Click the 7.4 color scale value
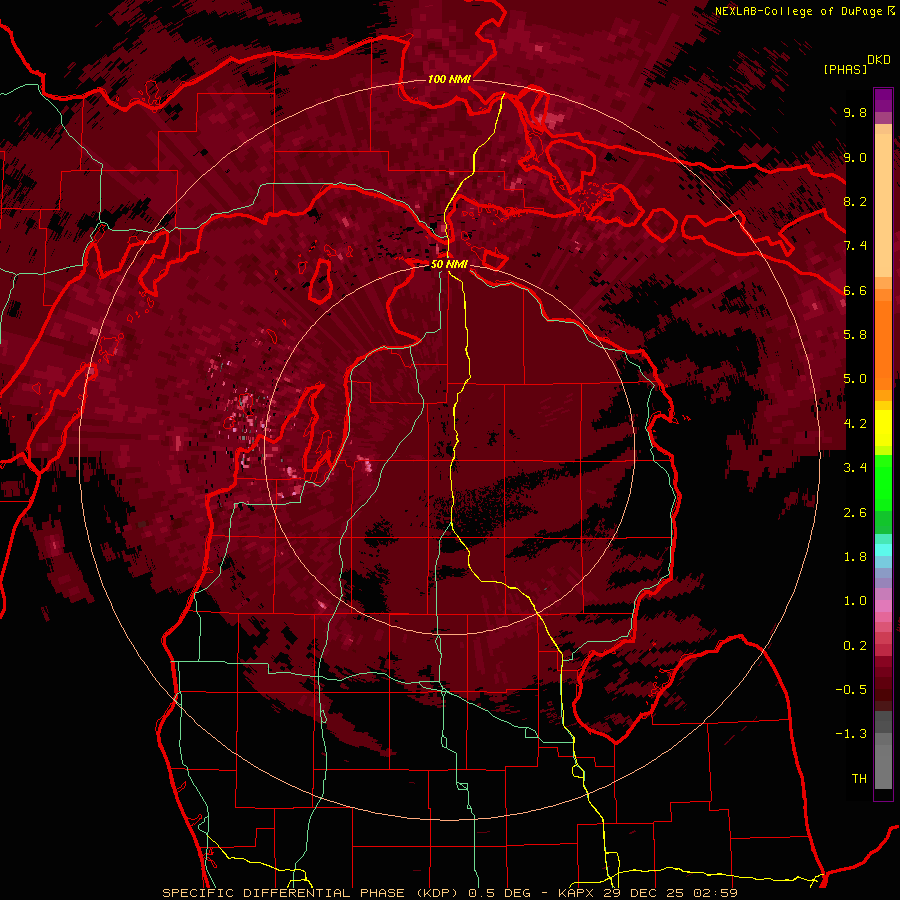900x900 pixels. (855, 246)
